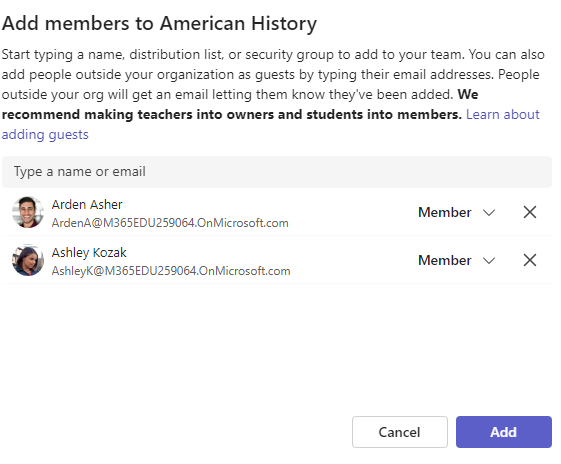Click the AshleyK@M365EDU259064 email address

(x=171, y=271)
